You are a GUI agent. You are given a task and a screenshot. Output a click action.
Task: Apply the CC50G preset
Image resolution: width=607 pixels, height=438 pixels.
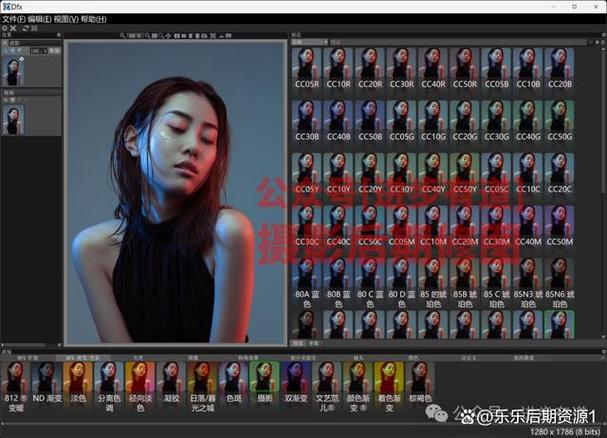click(x=559, y=121)
